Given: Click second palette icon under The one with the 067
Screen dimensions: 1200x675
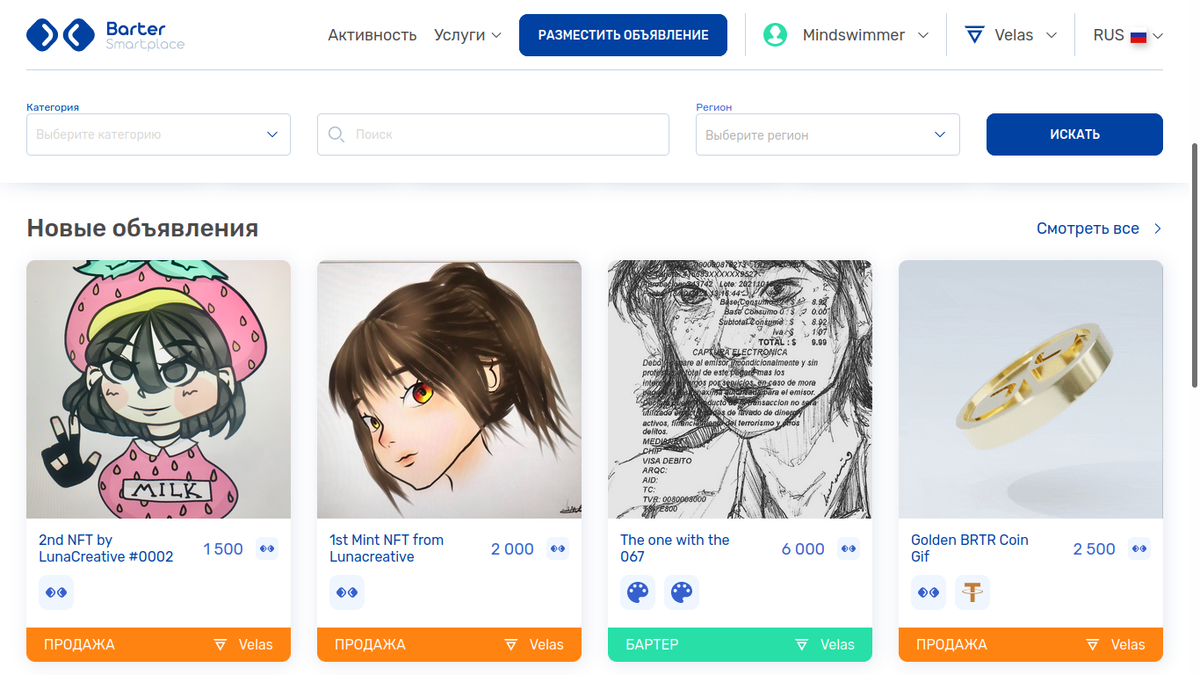Looking at the screenshot, I should click(682, 592).
